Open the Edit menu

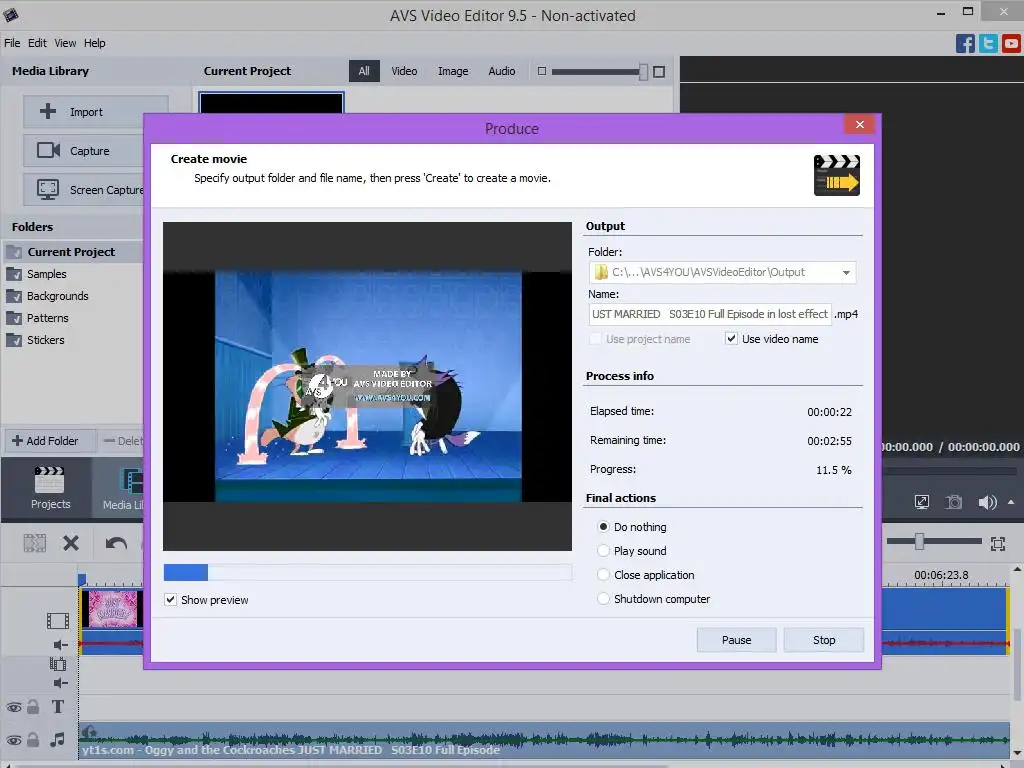coord(37,43)
